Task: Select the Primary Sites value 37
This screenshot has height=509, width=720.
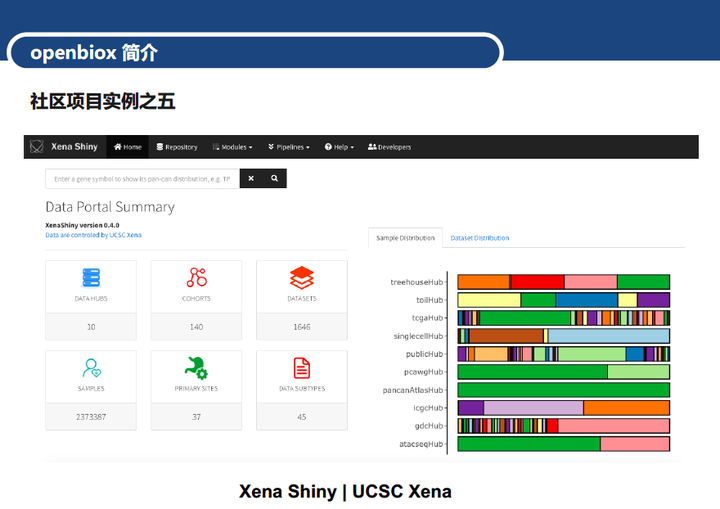Action: [x=197, y=417]
